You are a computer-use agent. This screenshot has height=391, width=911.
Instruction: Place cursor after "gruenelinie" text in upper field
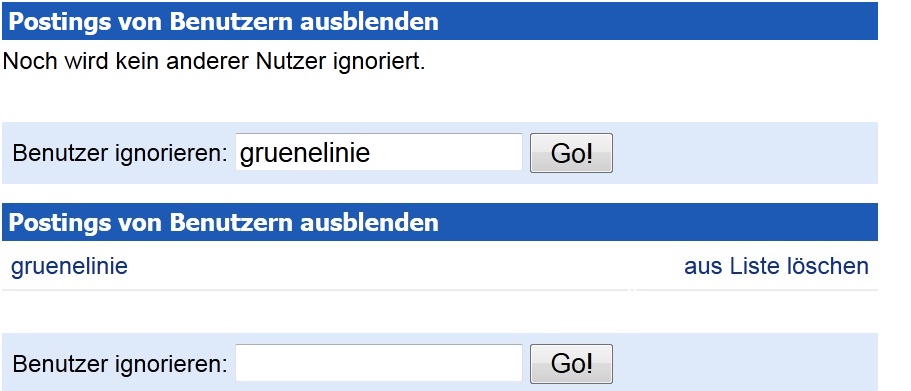tap(372, 153)
